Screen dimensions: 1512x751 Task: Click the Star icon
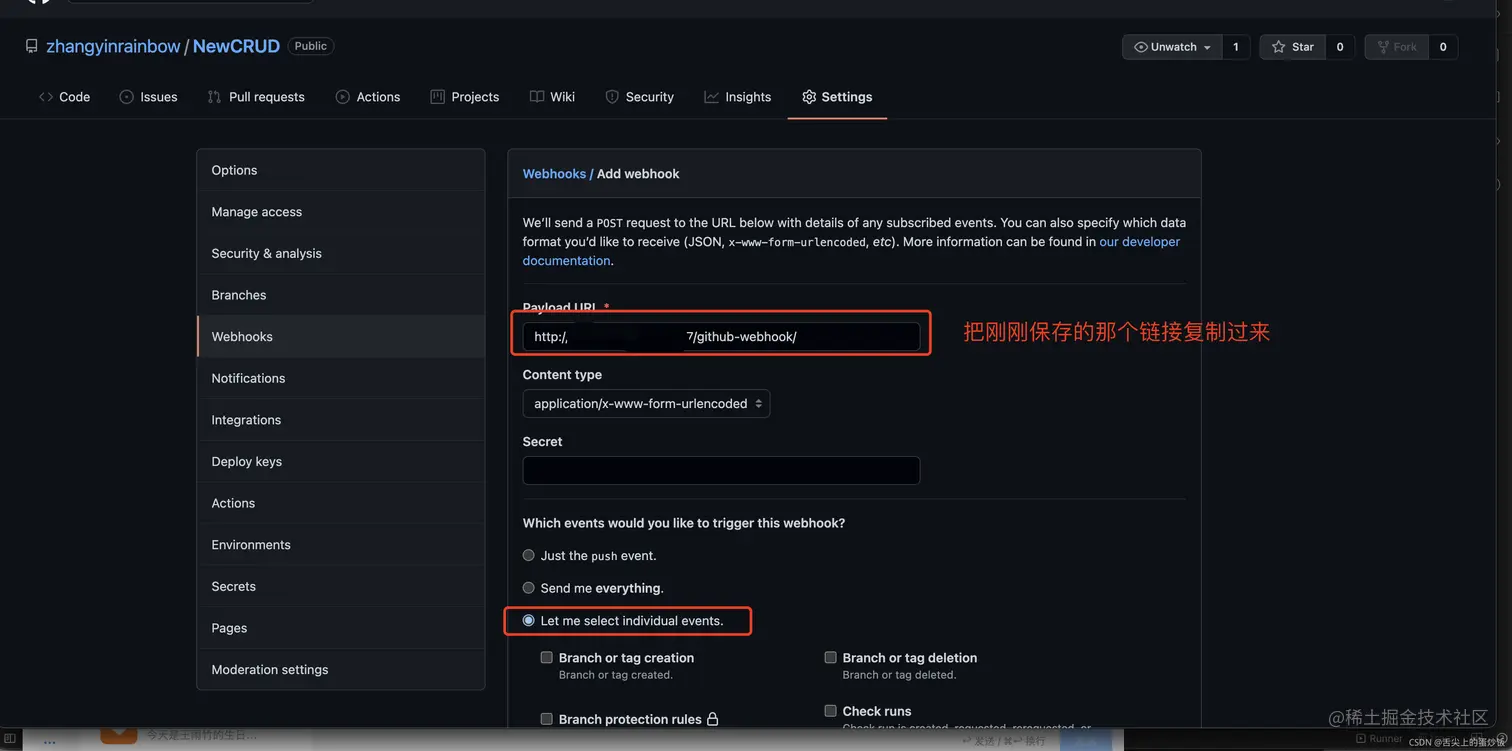coord(1278,47)
